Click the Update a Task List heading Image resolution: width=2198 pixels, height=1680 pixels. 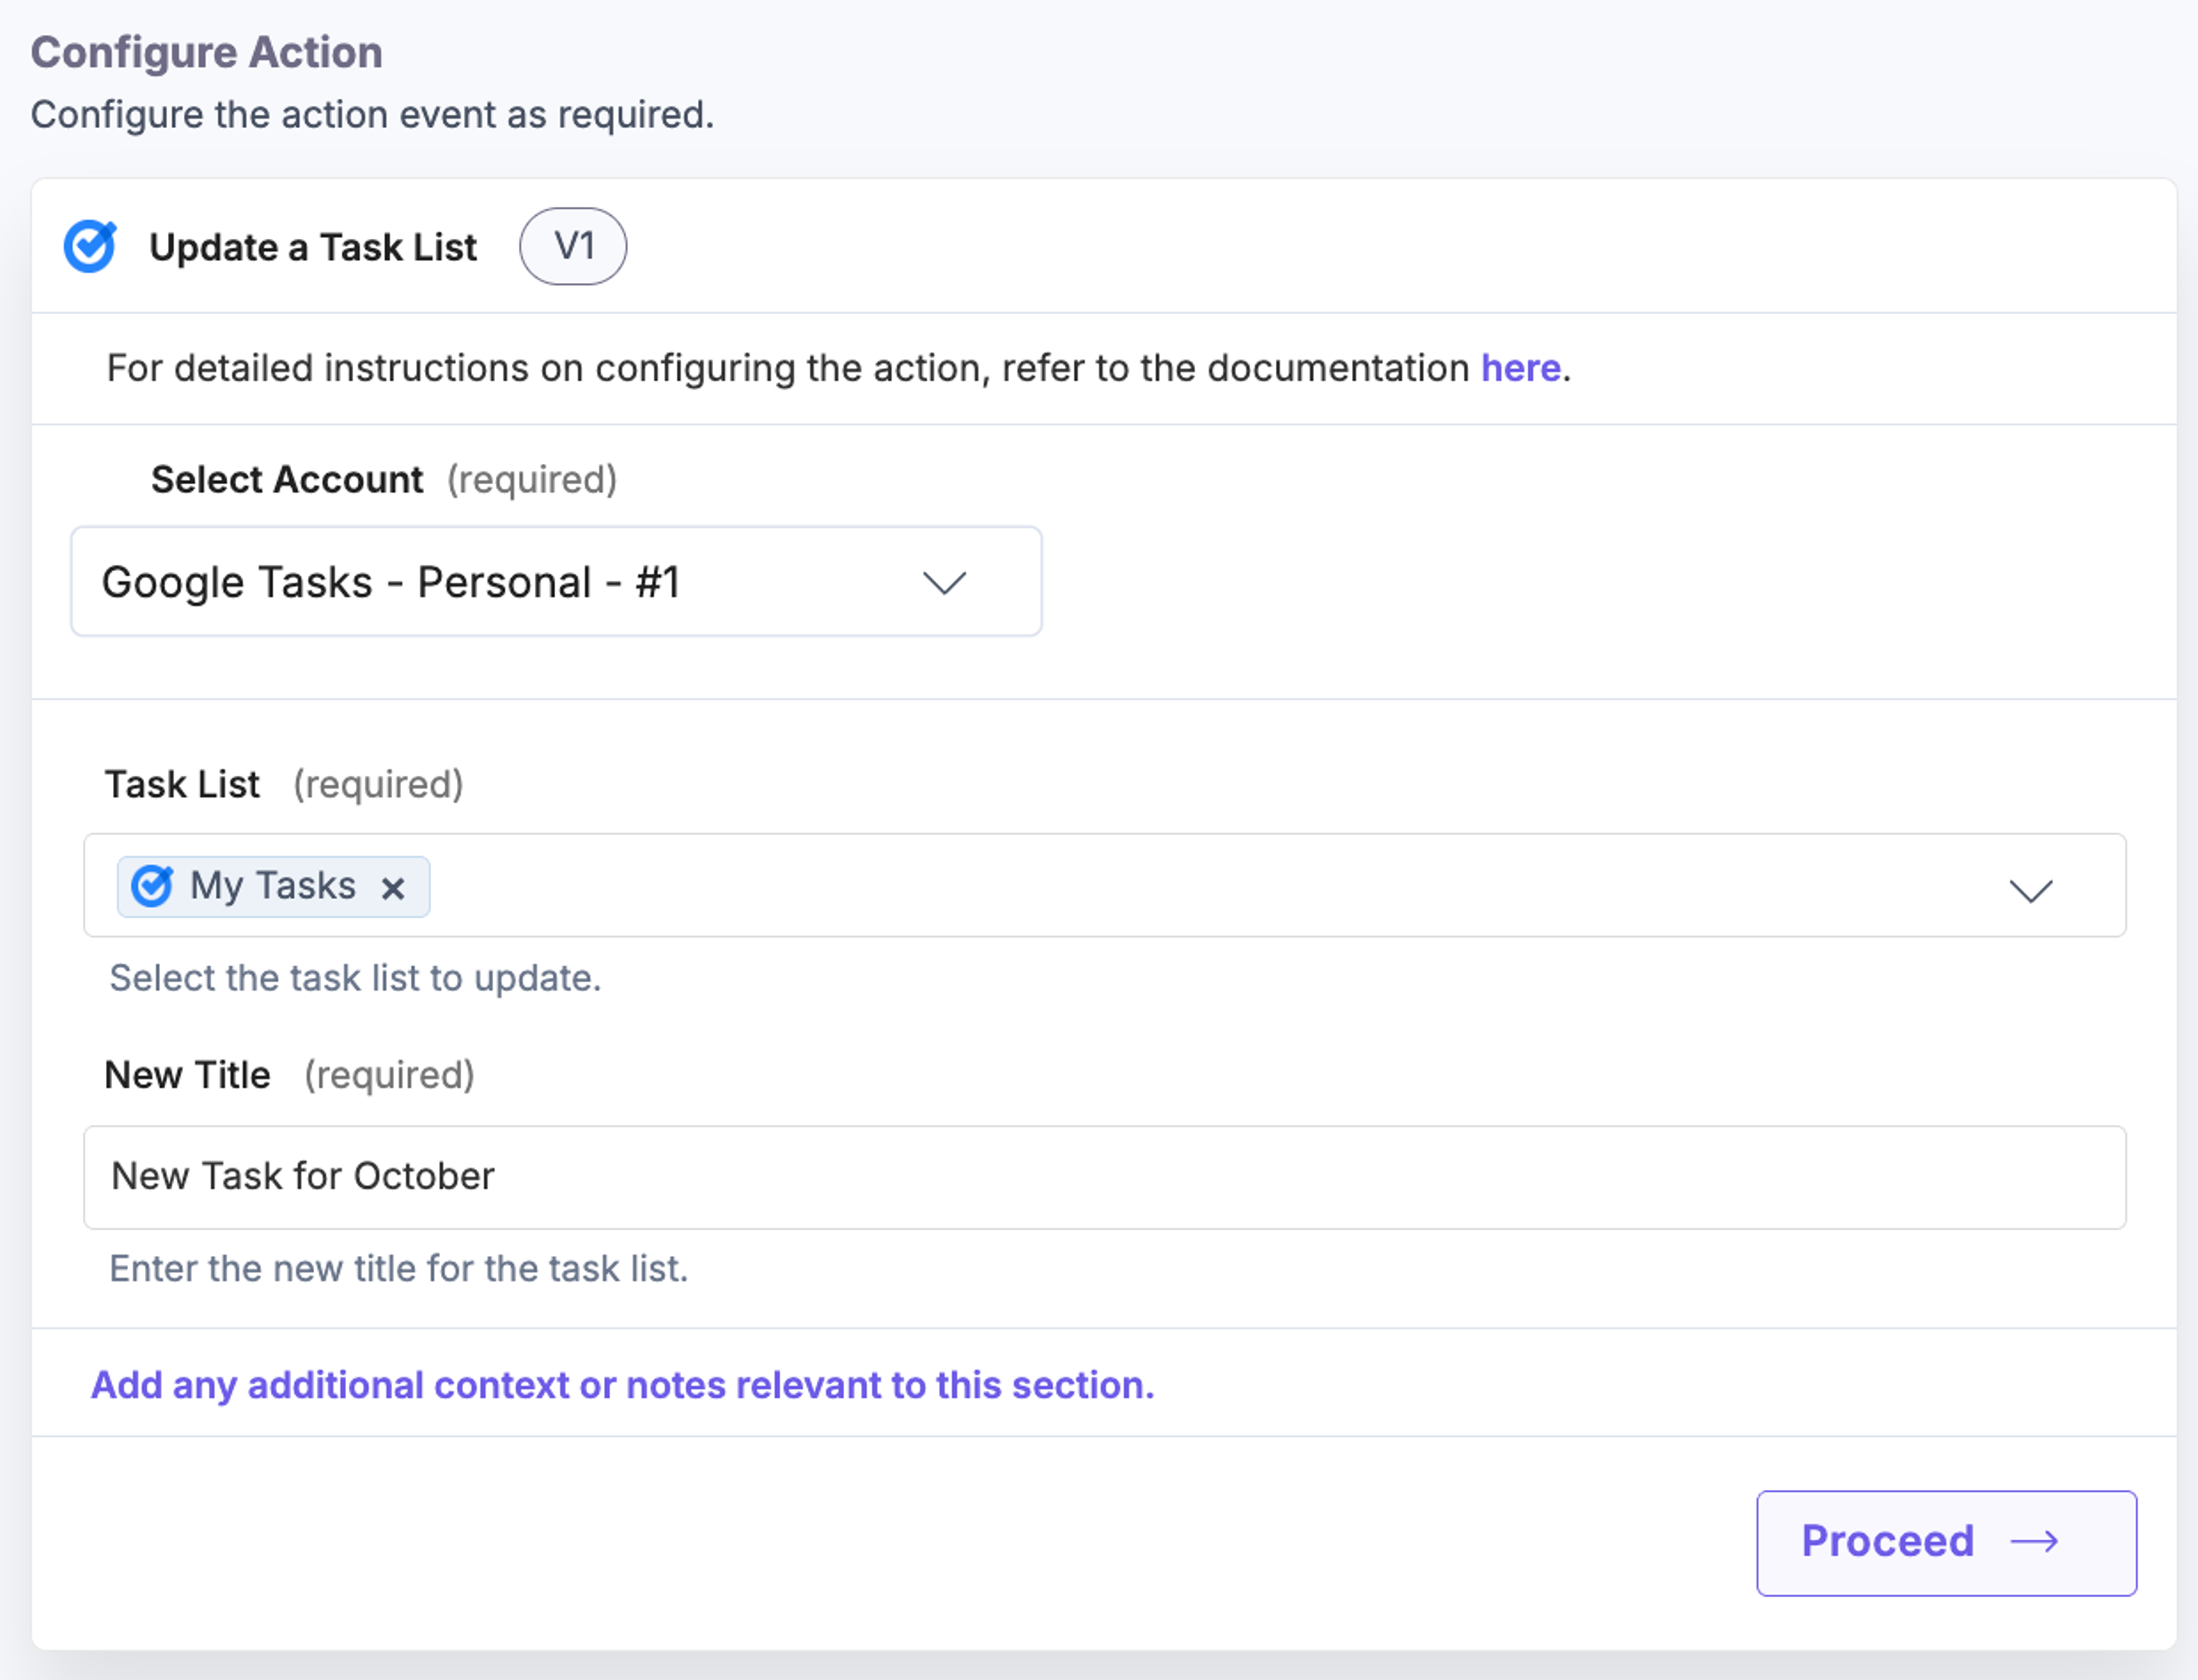tap(313, 247)
